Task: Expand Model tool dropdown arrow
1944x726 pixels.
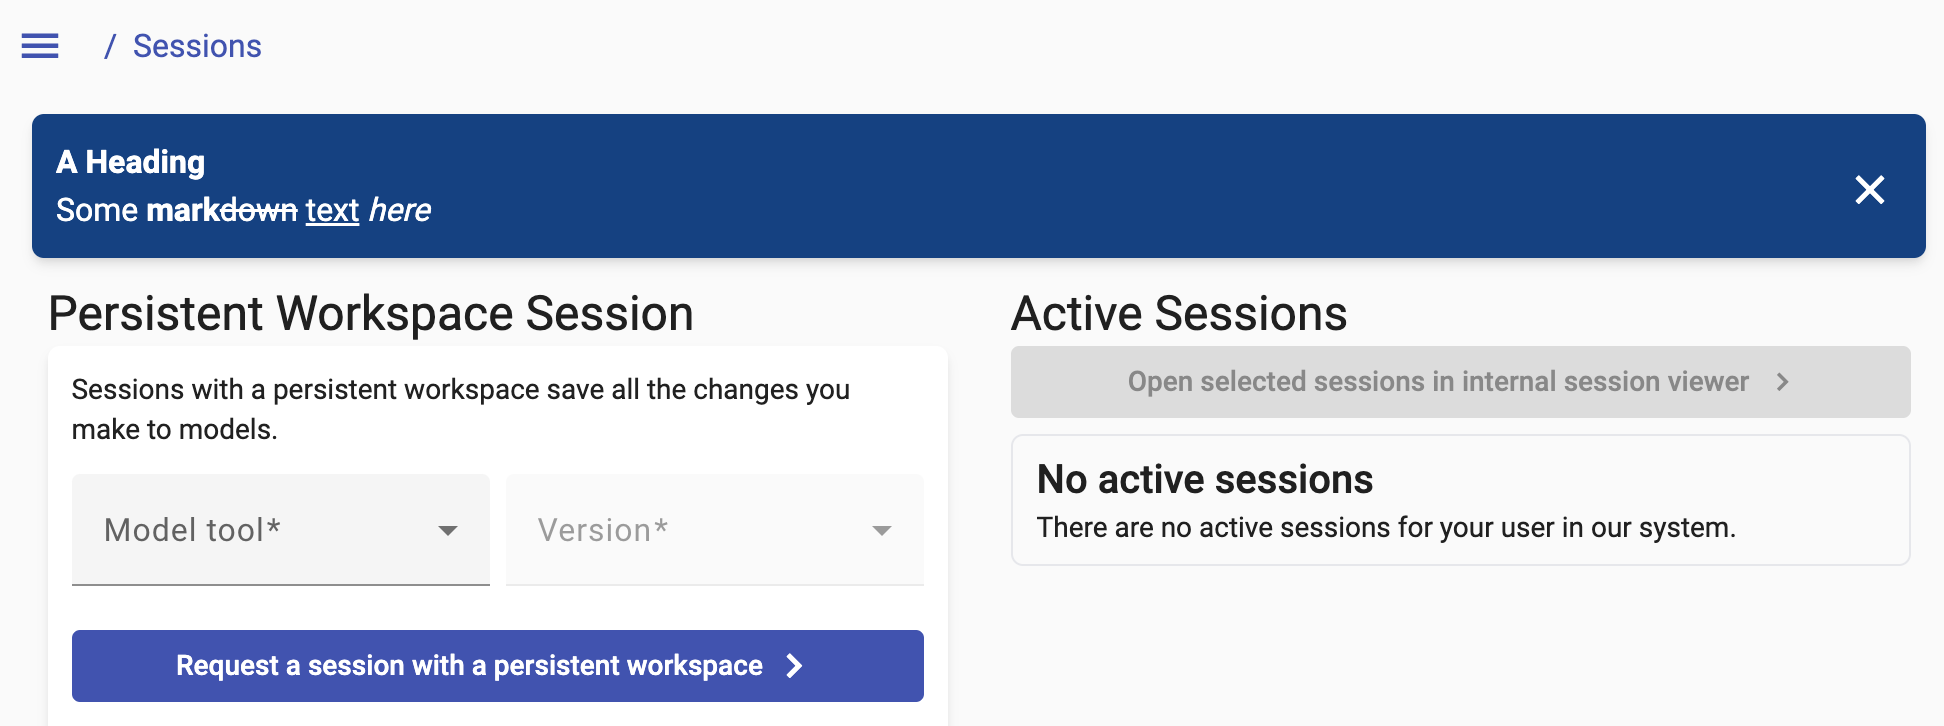Action: coord(448,530)
